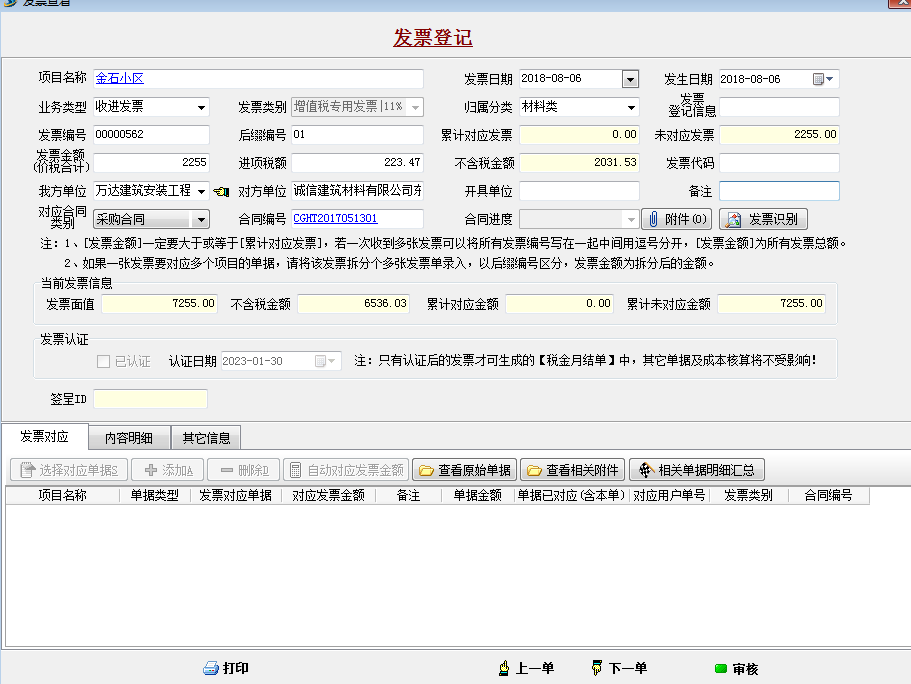Open the 金石小区 project link

[120, 78]
